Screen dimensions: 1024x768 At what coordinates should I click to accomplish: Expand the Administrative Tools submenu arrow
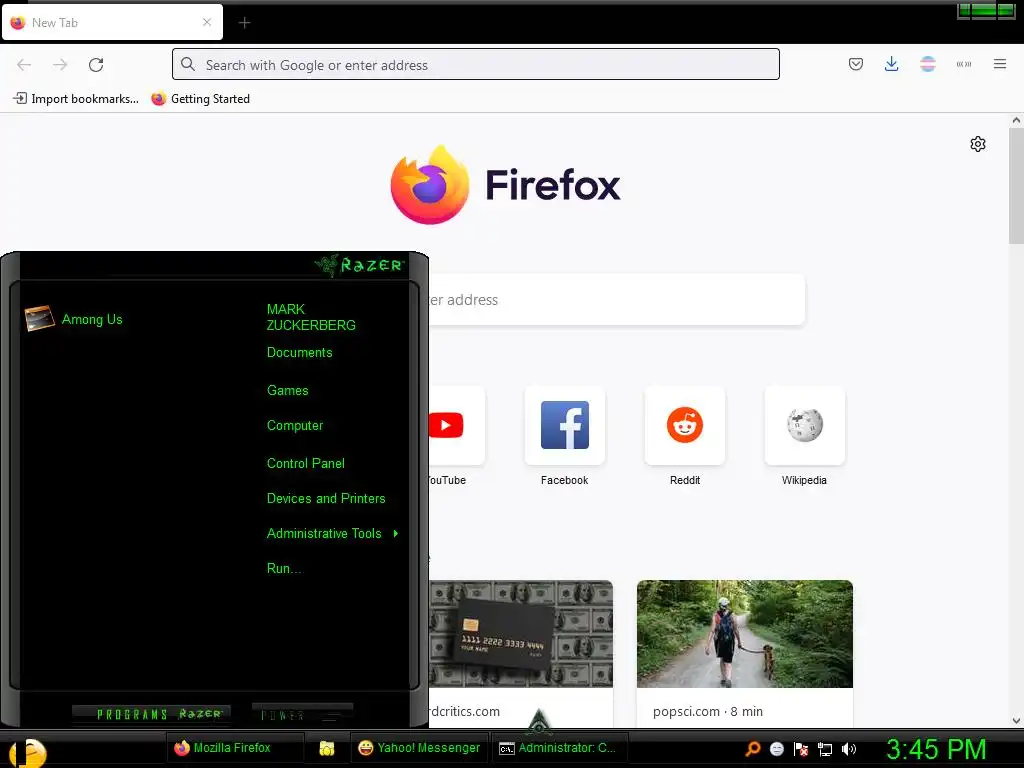[396, 534]
